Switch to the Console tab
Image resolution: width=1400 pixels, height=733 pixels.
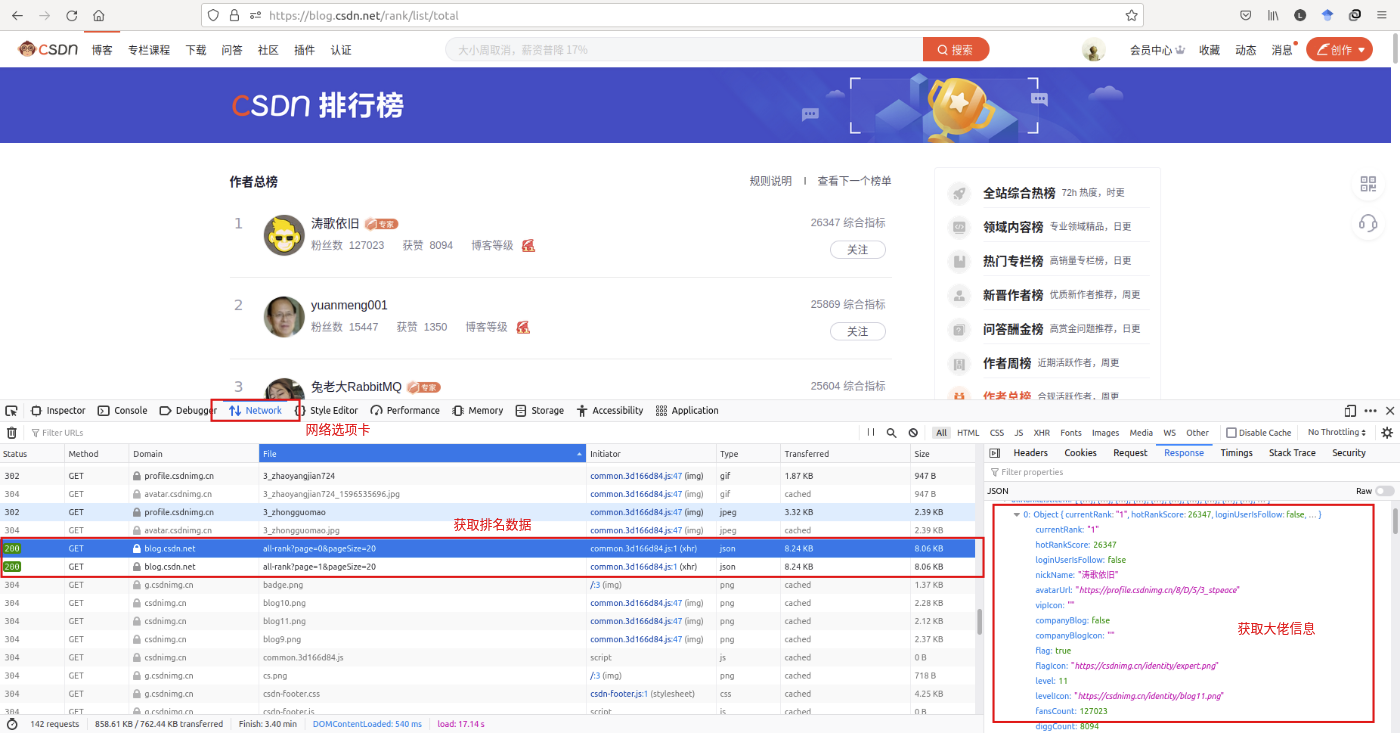point(122,411)
